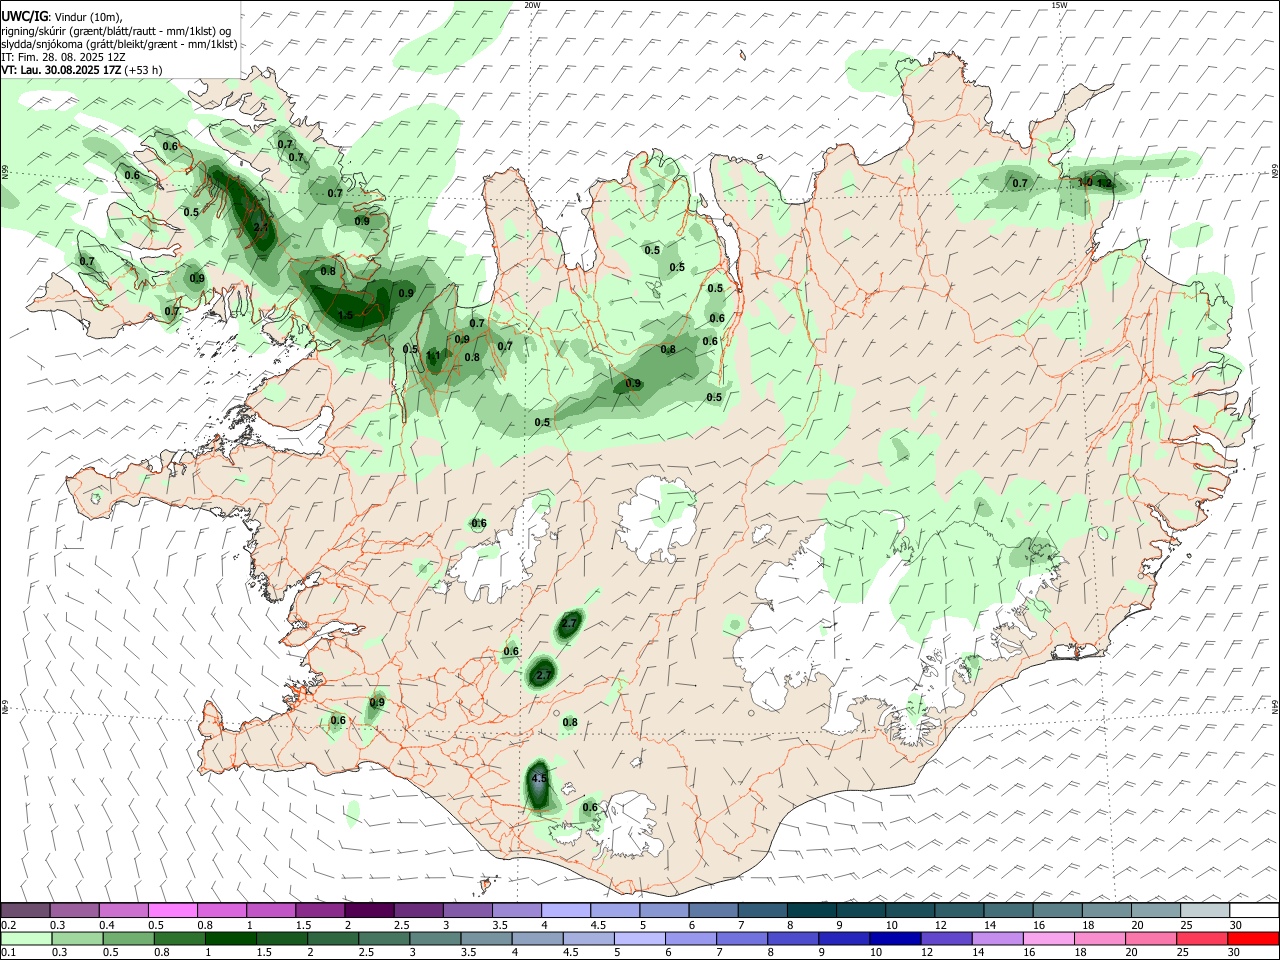Click the '20W' longitude label
The width and height of the screenshot is (1280, 960).
click(532, 5)
